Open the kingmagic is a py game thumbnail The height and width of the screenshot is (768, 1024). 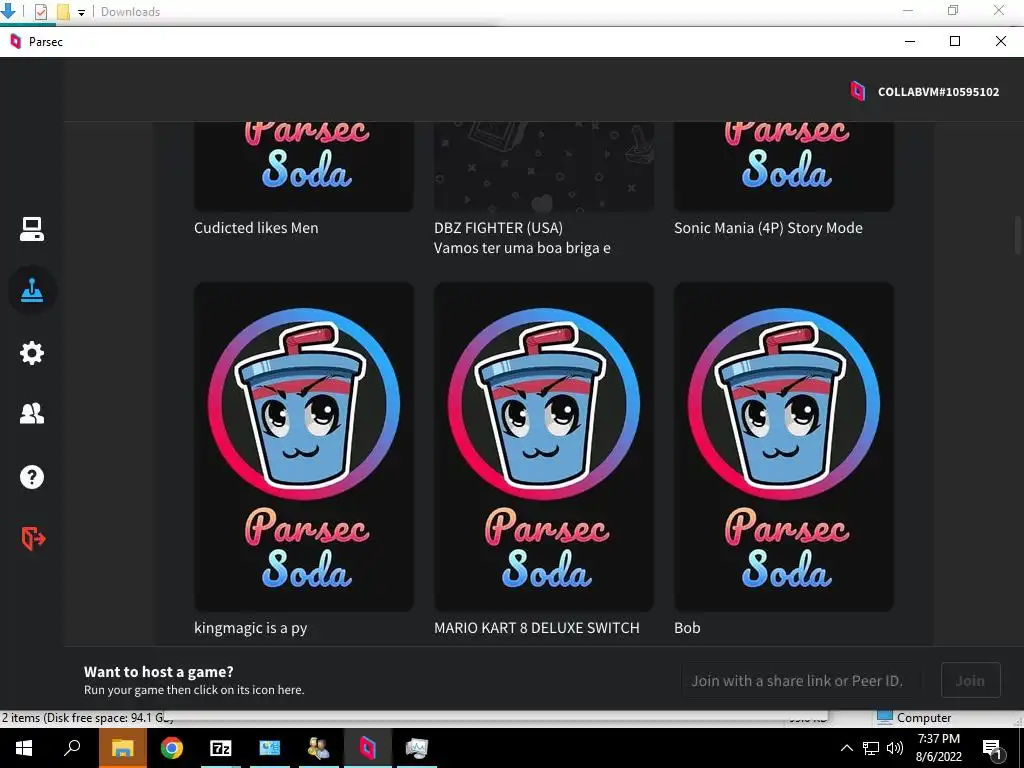coord(304,447)
